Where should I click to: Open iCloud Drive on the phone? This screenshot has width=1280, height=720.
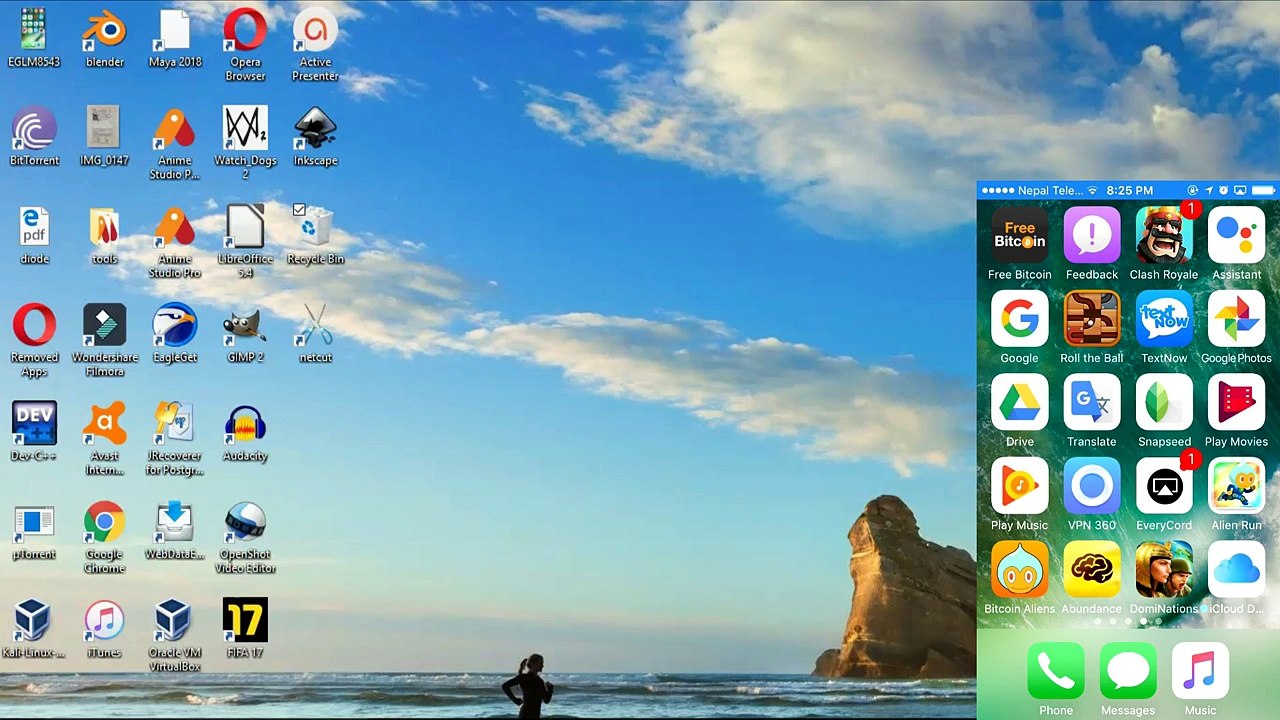1236,570
